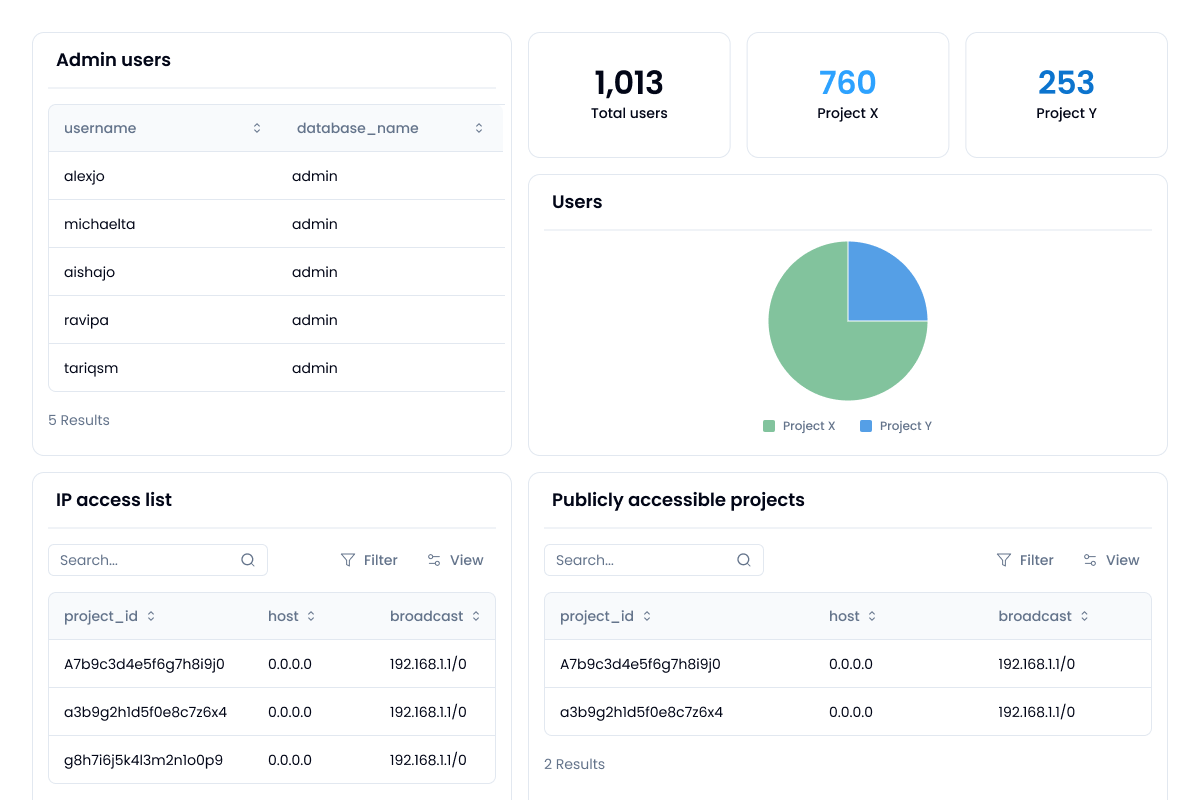
Task: Click the Total users stat card
Action: (x=629, y=94)
